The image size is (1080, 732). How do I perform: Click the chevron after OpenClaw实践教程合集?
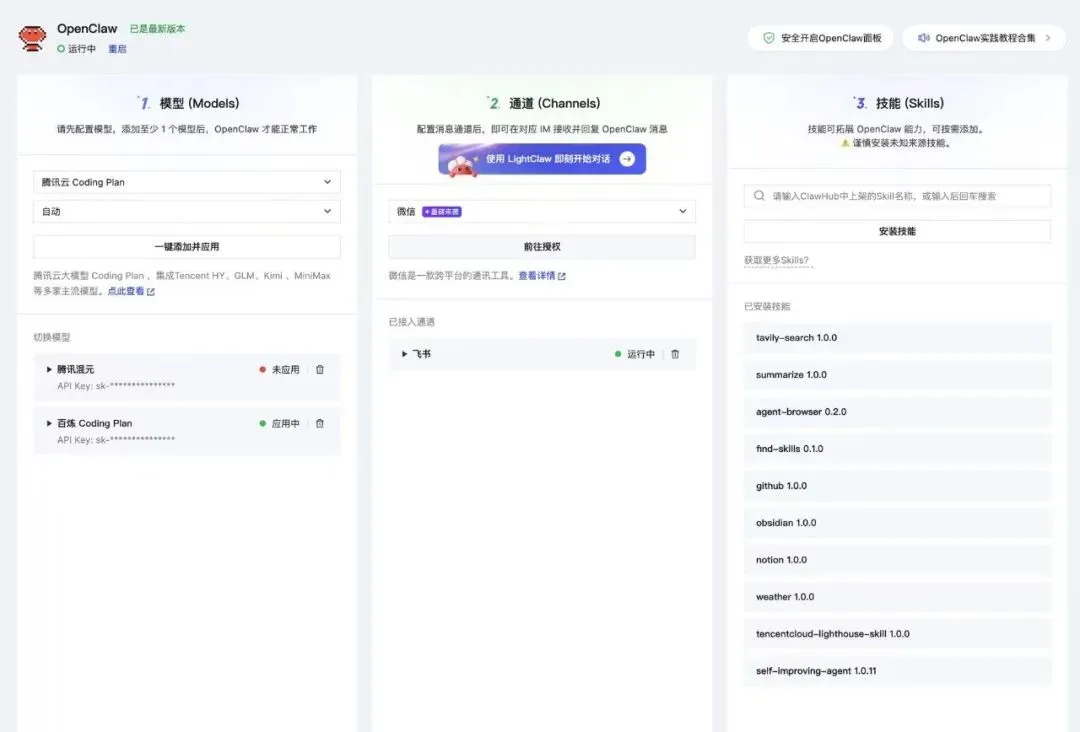[x=1048, y=38]
